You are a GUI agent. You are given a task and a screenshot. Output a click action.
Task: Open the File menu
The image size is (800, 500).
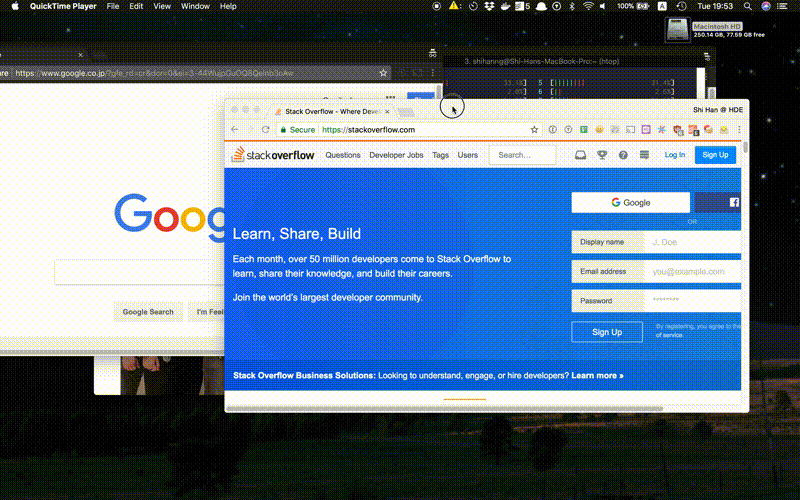[113, 6]
